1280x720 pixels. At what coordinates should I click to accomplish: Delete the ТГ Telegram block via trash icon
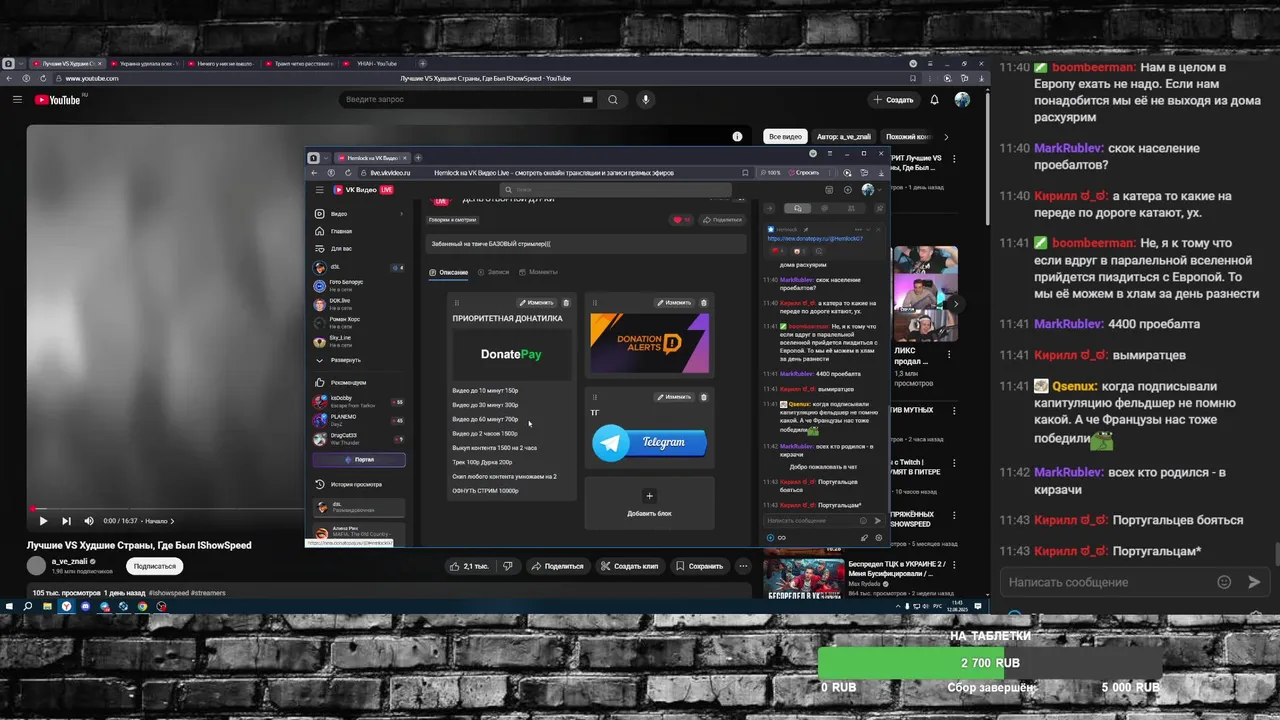click(x=703, y=397)
